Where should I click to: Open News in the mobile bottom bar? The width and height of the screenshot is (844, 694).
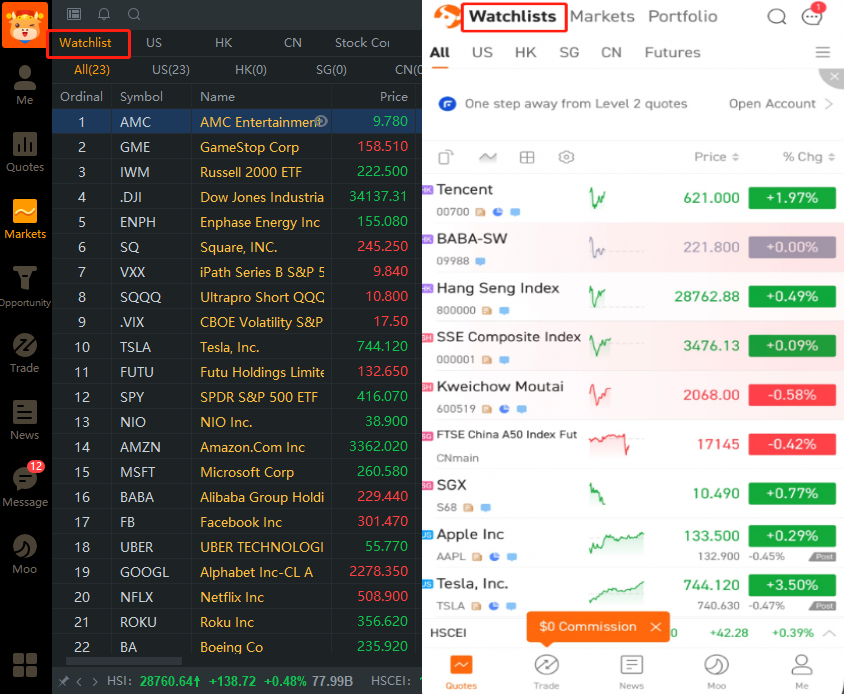tap(631, 671)
